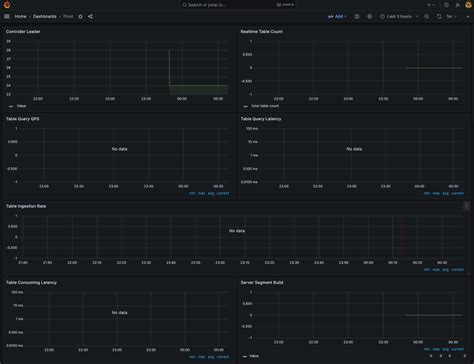Image resolution: width=474 pixels, height=364 pixels.
Task: Click the Pinot breadcrumb
Action: pos(68,16)
